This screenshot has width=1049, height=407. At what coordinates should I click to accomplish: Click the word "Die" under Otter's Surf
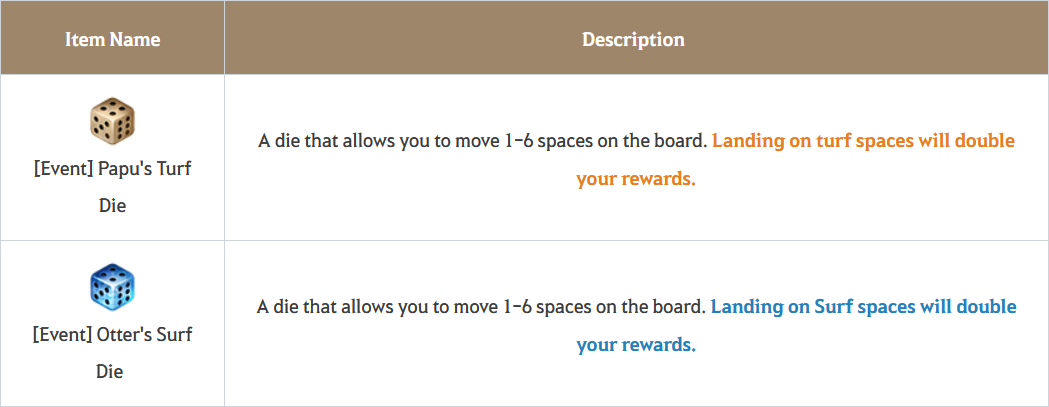tap(112, 371)
